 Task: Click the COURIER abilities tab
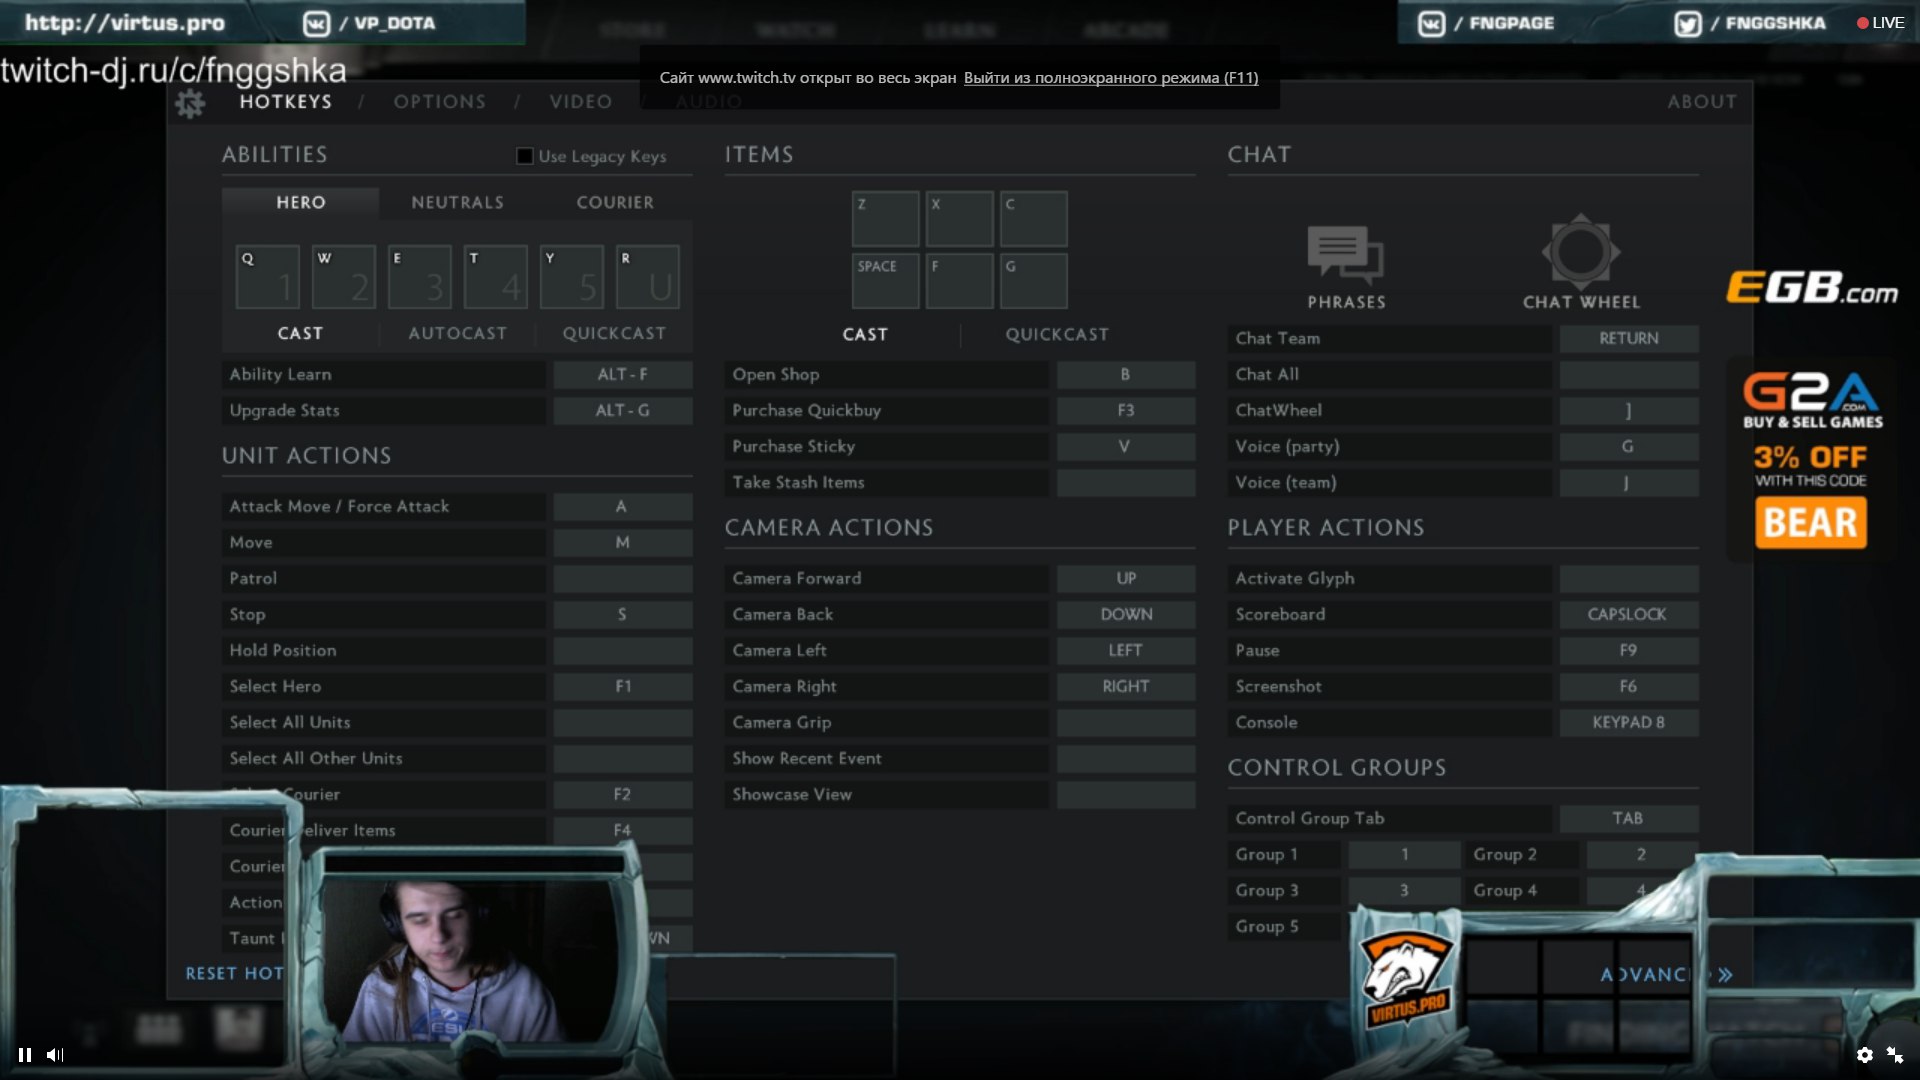click(615, 202)
